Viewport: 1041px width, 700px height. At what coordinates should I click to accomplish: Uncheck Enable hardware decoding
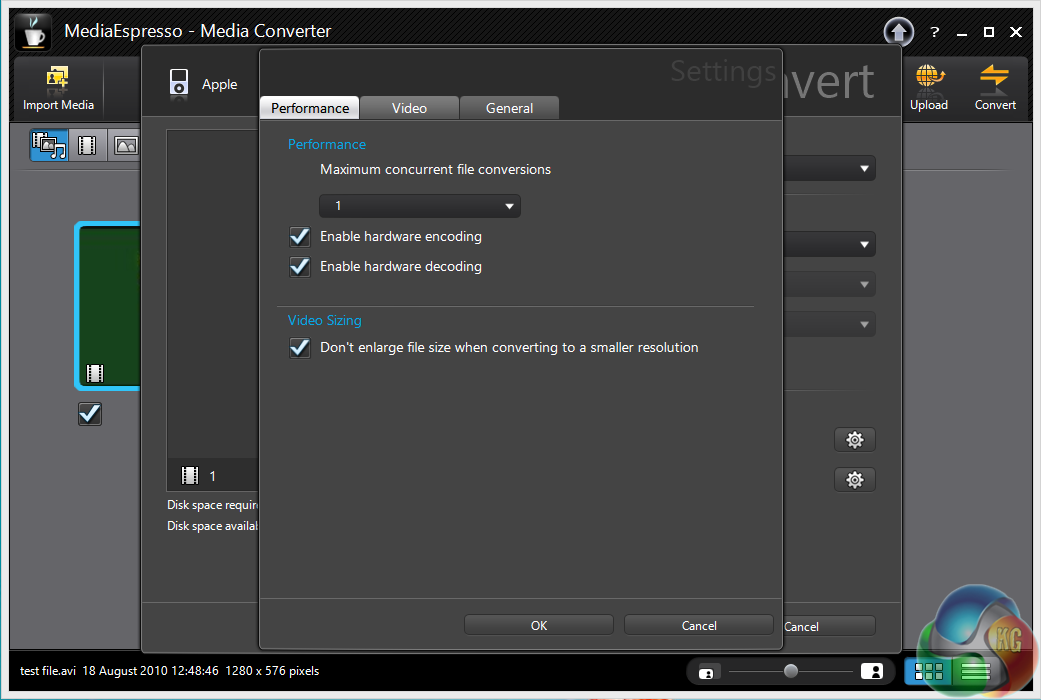299,267
